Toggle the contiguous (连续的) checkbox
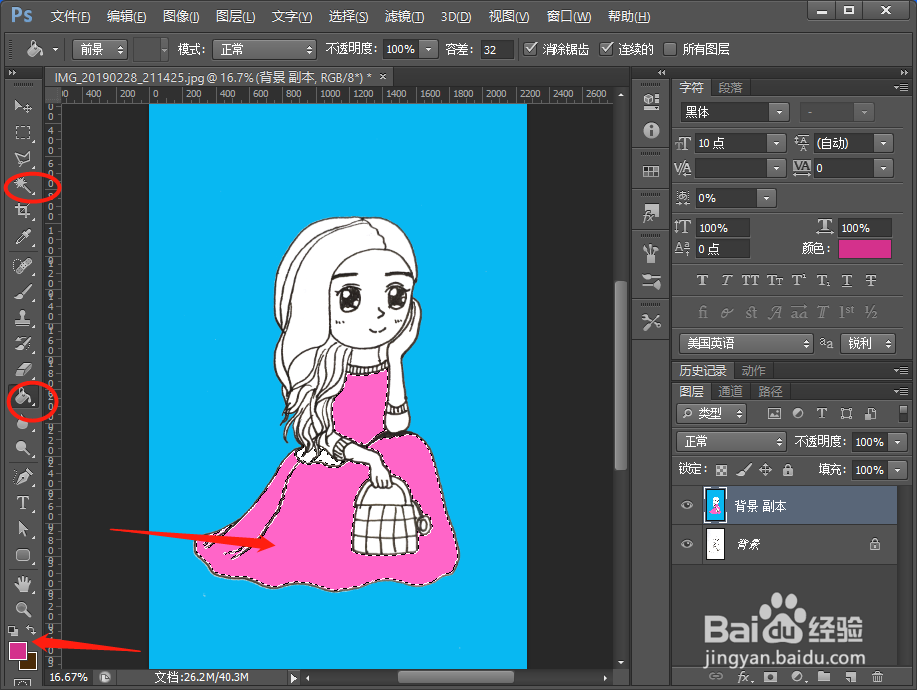 pos(607,49)
